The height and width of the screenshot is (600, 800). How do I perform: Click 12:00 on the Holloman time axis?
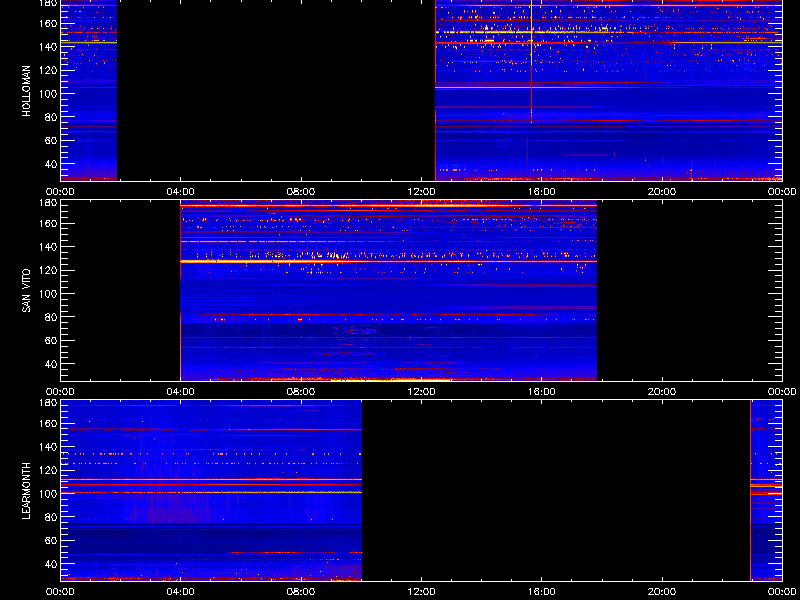421,192
